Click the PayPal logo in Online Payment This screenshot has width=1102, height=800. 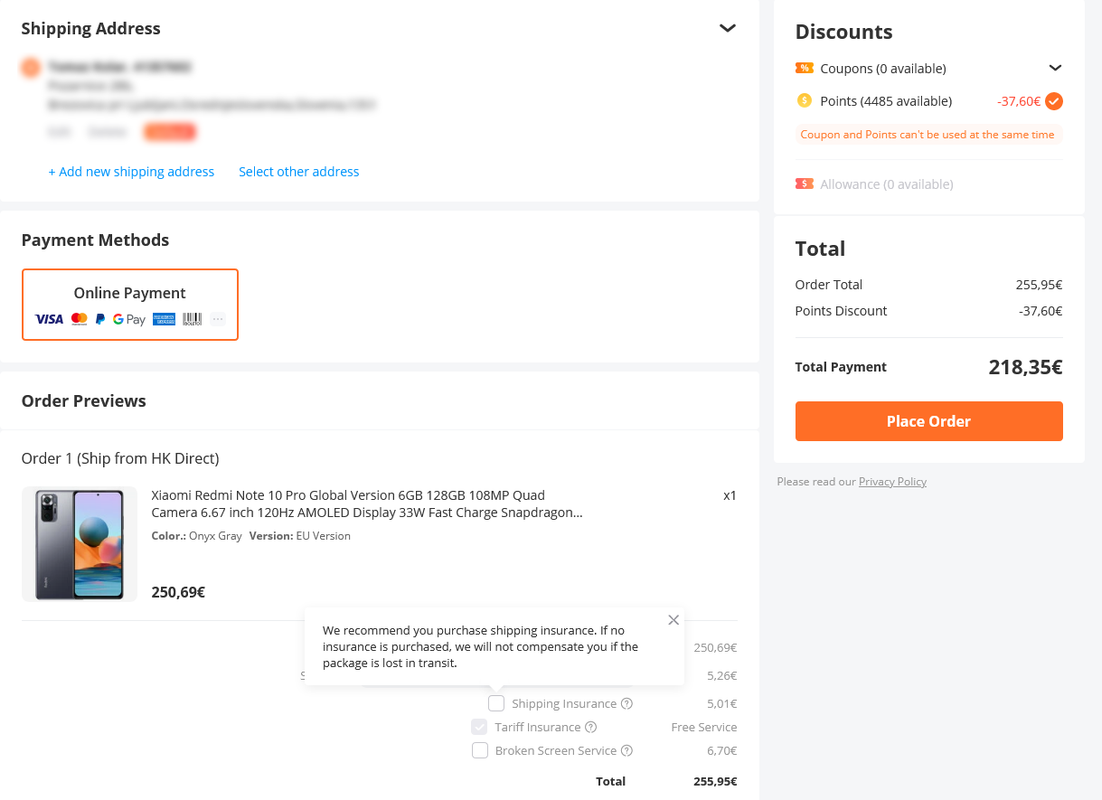tap(101, 319)
